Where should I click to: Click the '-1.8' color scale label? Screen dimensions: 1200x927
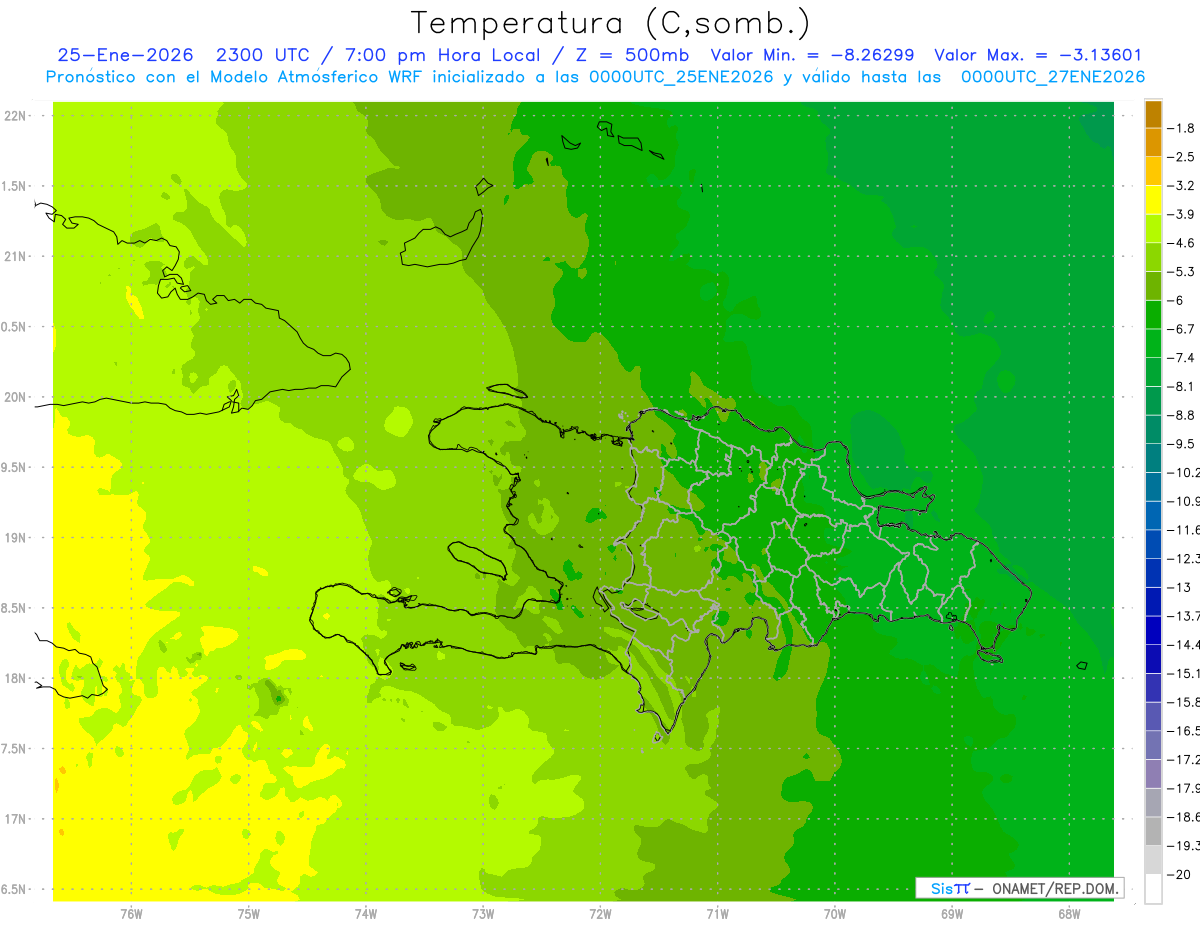(x=1182, y=128)
